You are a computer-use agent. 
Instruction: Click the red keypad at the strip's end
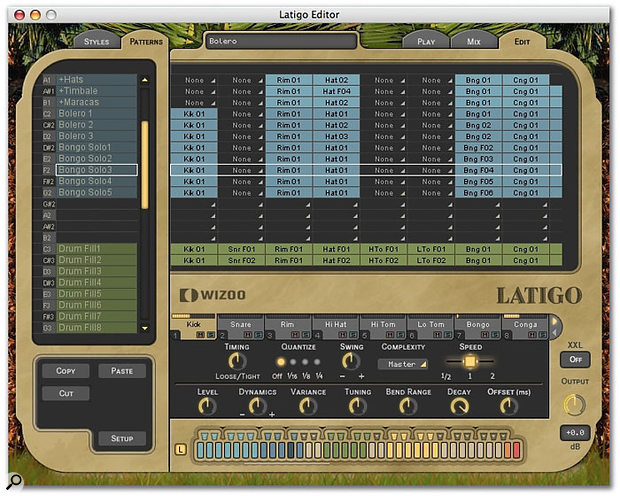(x=517, y=451)
